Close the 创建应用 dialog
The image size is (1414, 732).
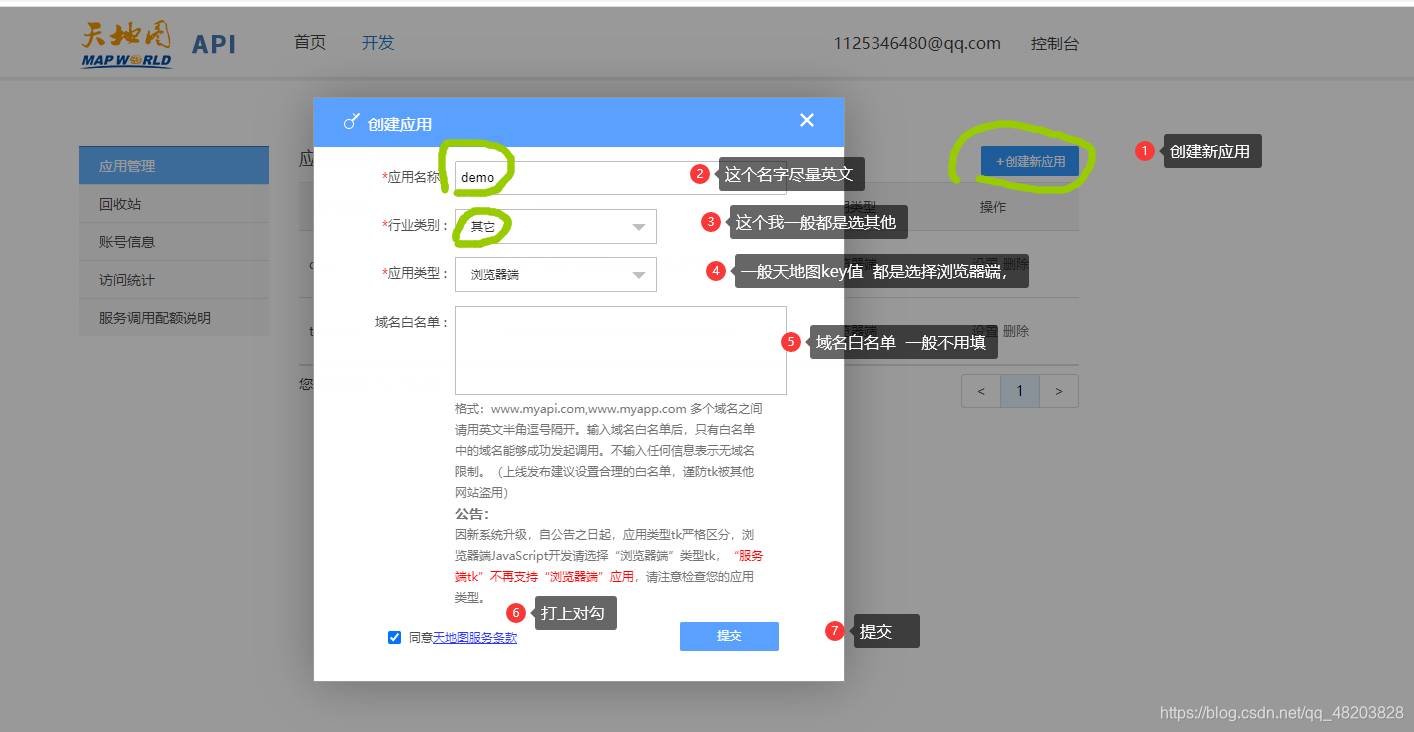[807, 120]
